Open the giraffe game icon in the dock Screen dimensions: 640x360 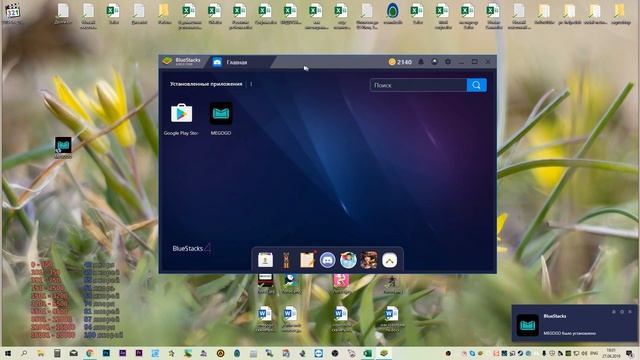[286, 260]
